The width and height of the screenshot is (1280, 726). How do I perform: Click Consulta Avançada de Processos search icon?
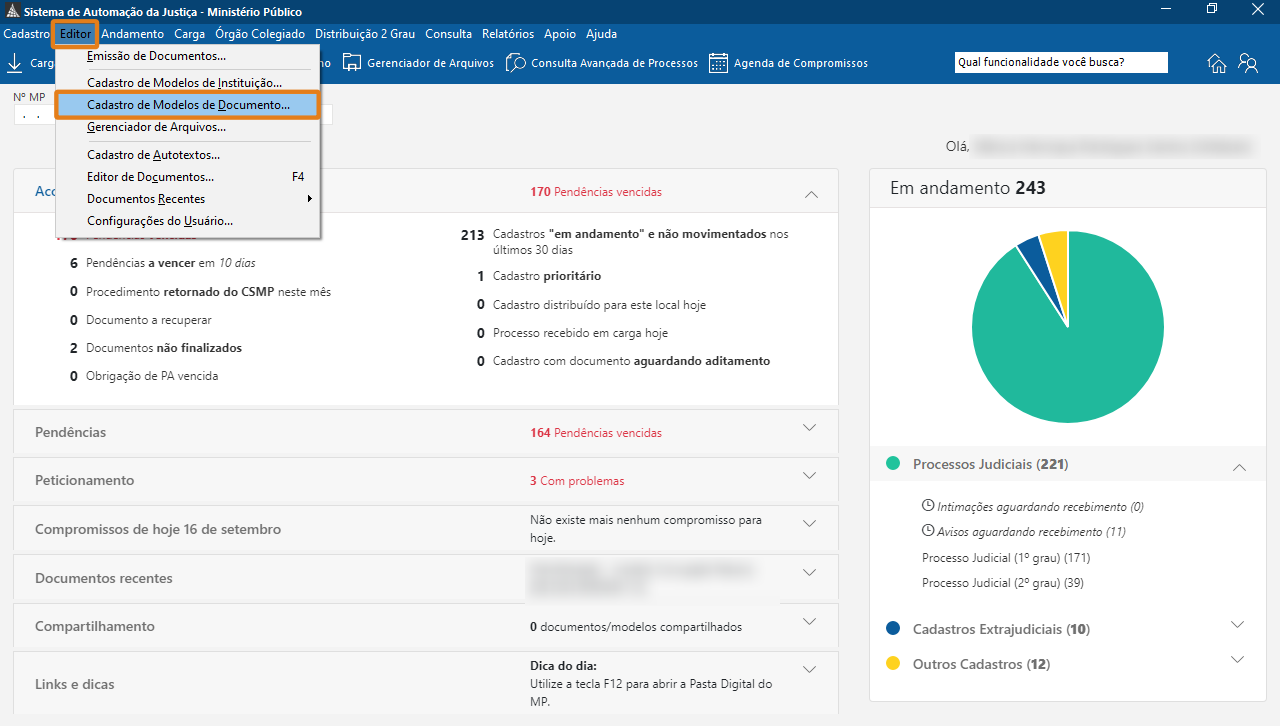point(516,63)
